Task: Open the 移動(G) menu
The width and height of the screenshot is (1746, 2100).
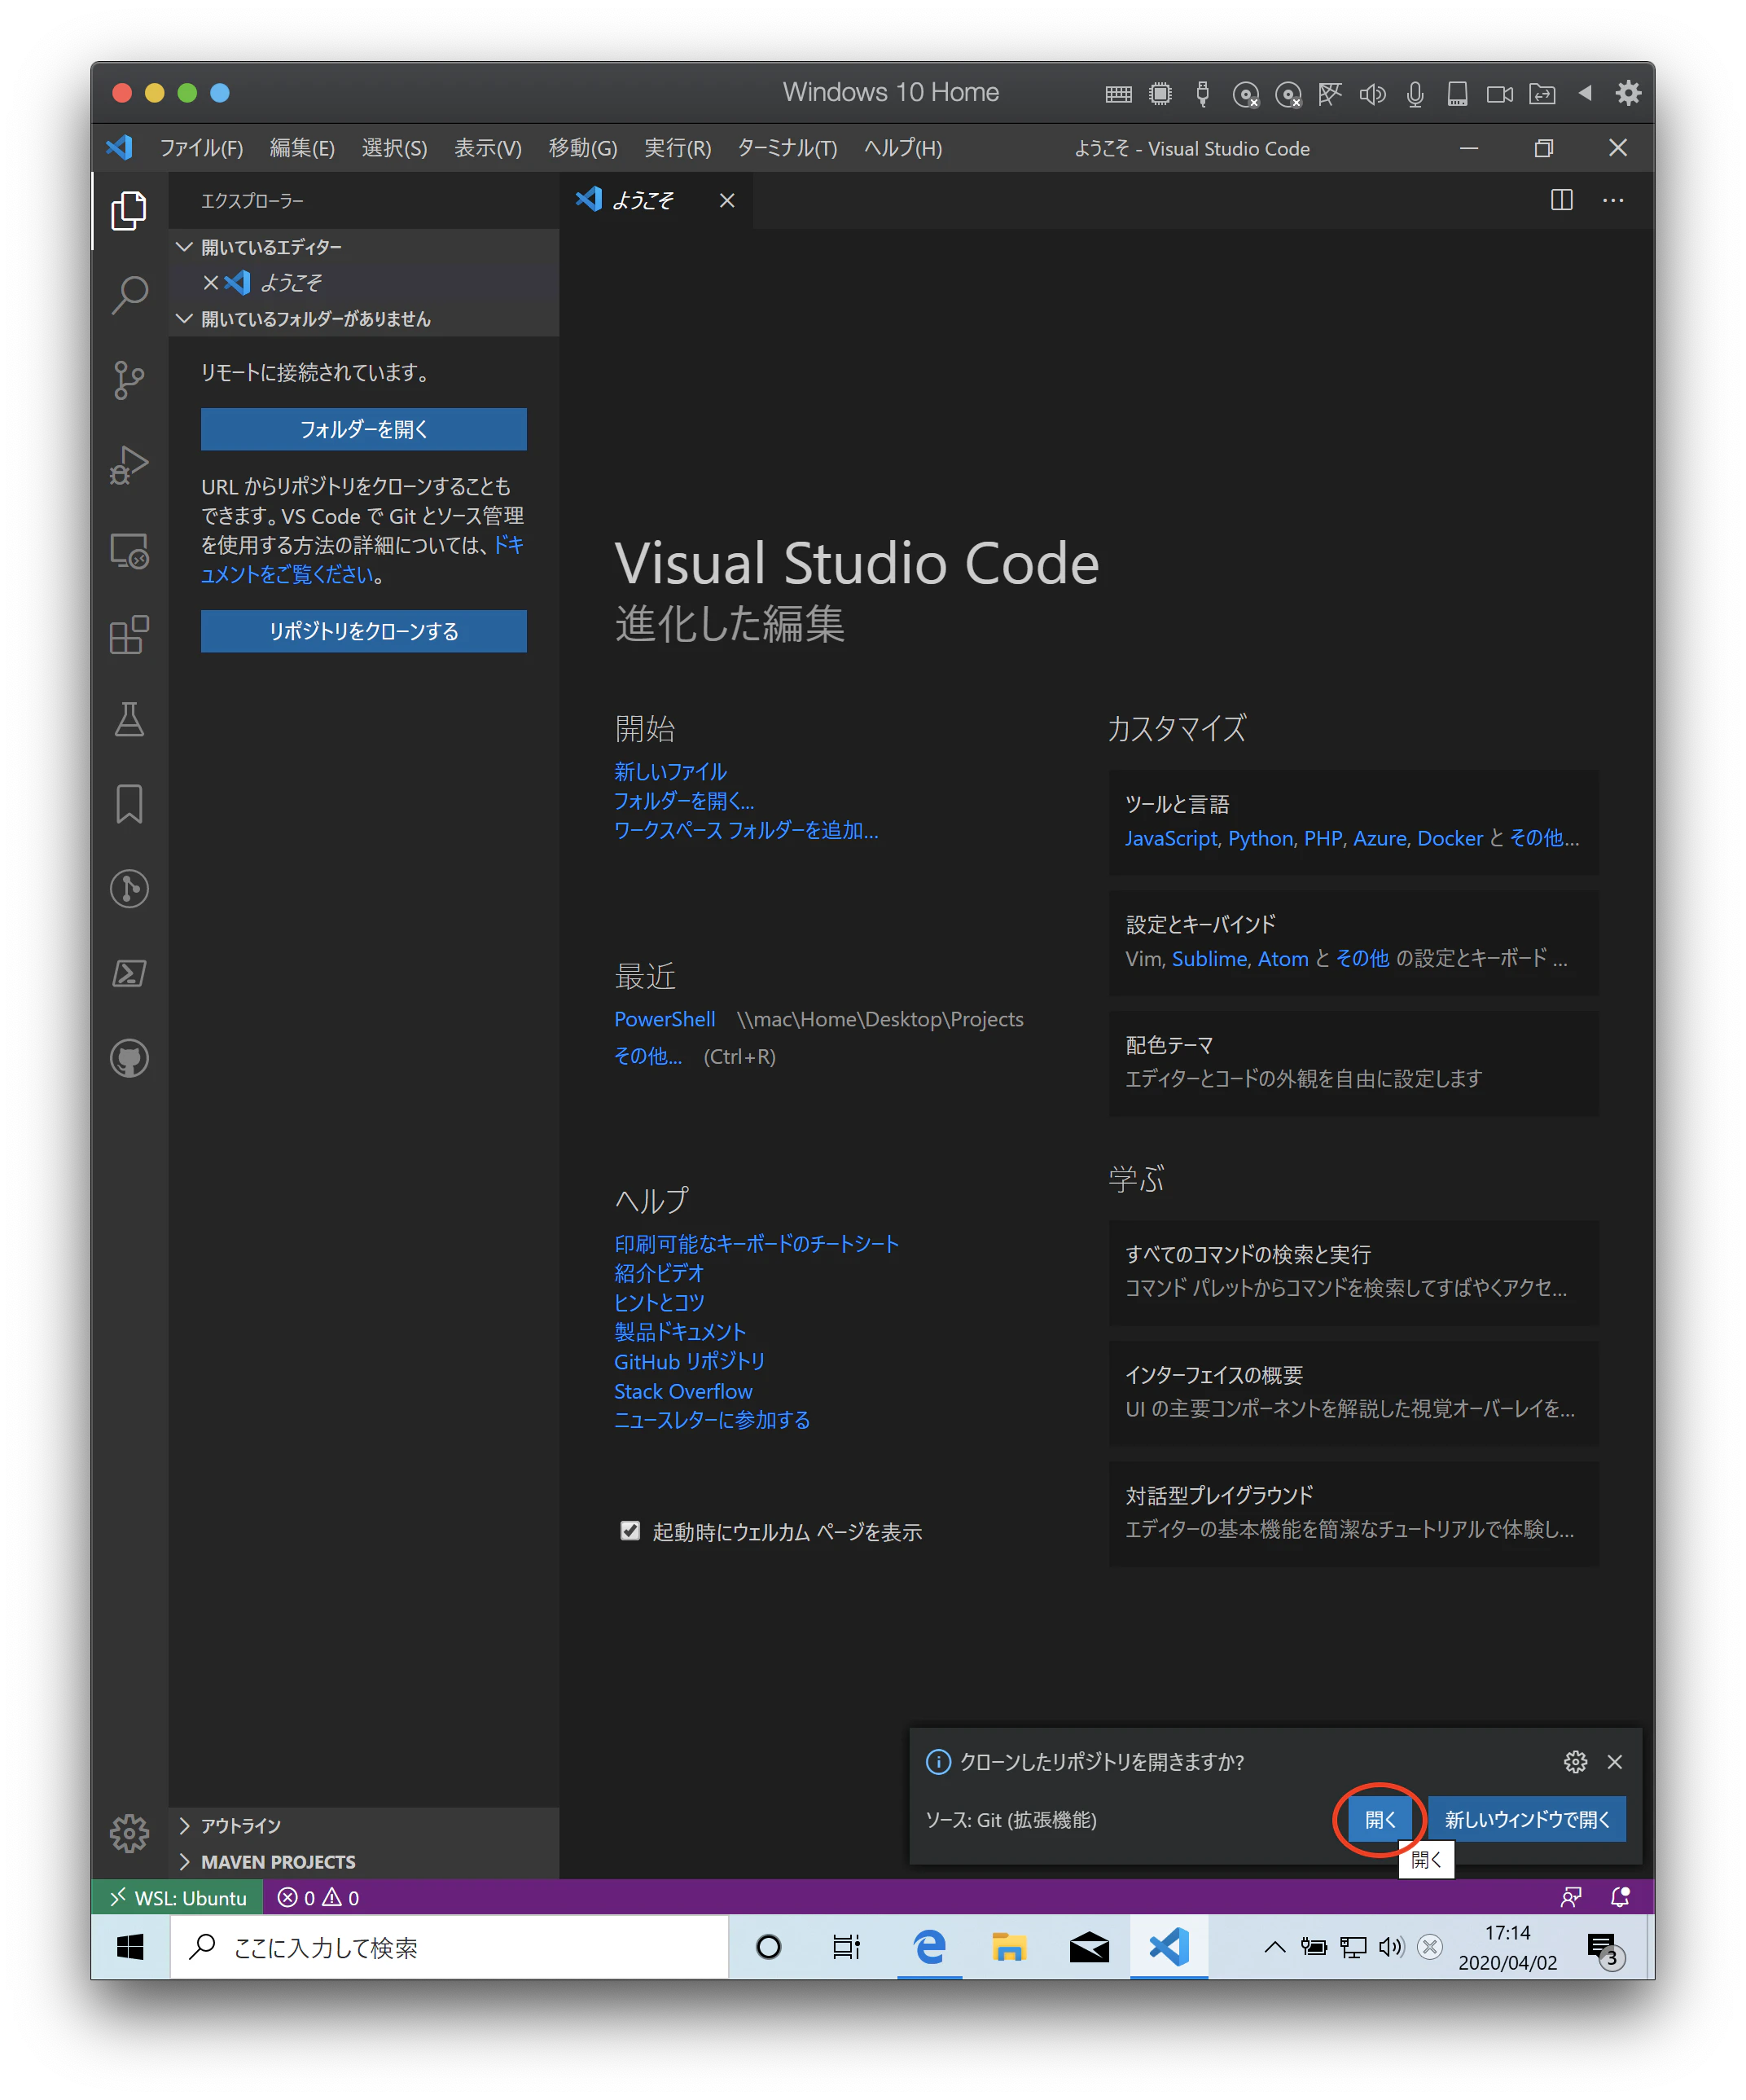Action: pyautogui.click(x=583, y=148)
